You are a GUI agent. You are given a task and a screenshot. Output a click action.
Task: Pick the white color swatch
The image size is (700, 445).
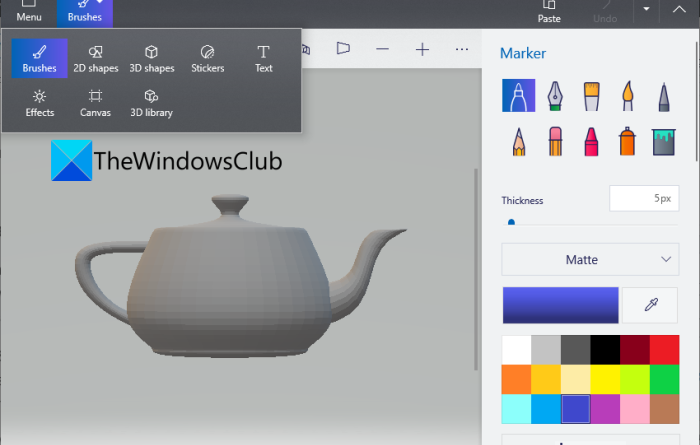pyautogui.click(x=517, y=350)
